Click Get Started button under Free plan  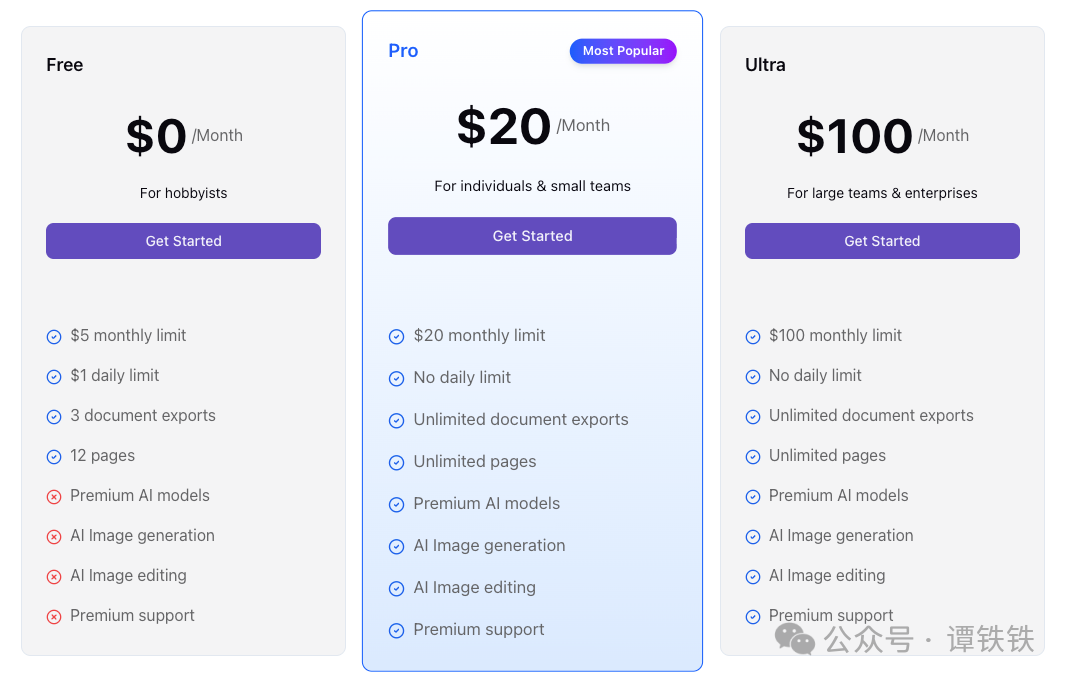(183, 241)
